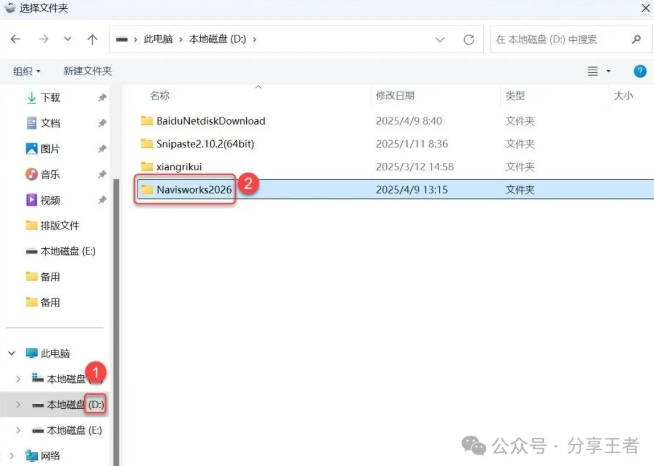Viewport: 654px width, 466px height.
Task: Refresh the current folder view
Action: coord(469,40)
